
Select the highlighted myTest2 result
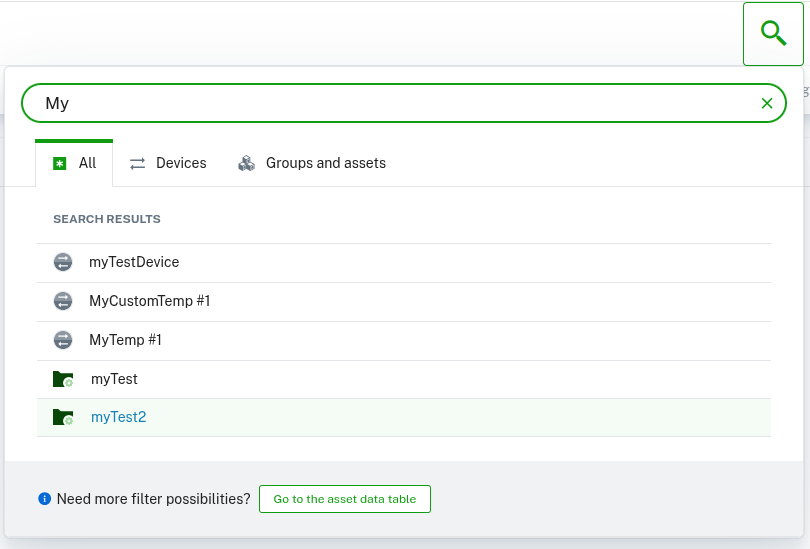coord(118,417)
